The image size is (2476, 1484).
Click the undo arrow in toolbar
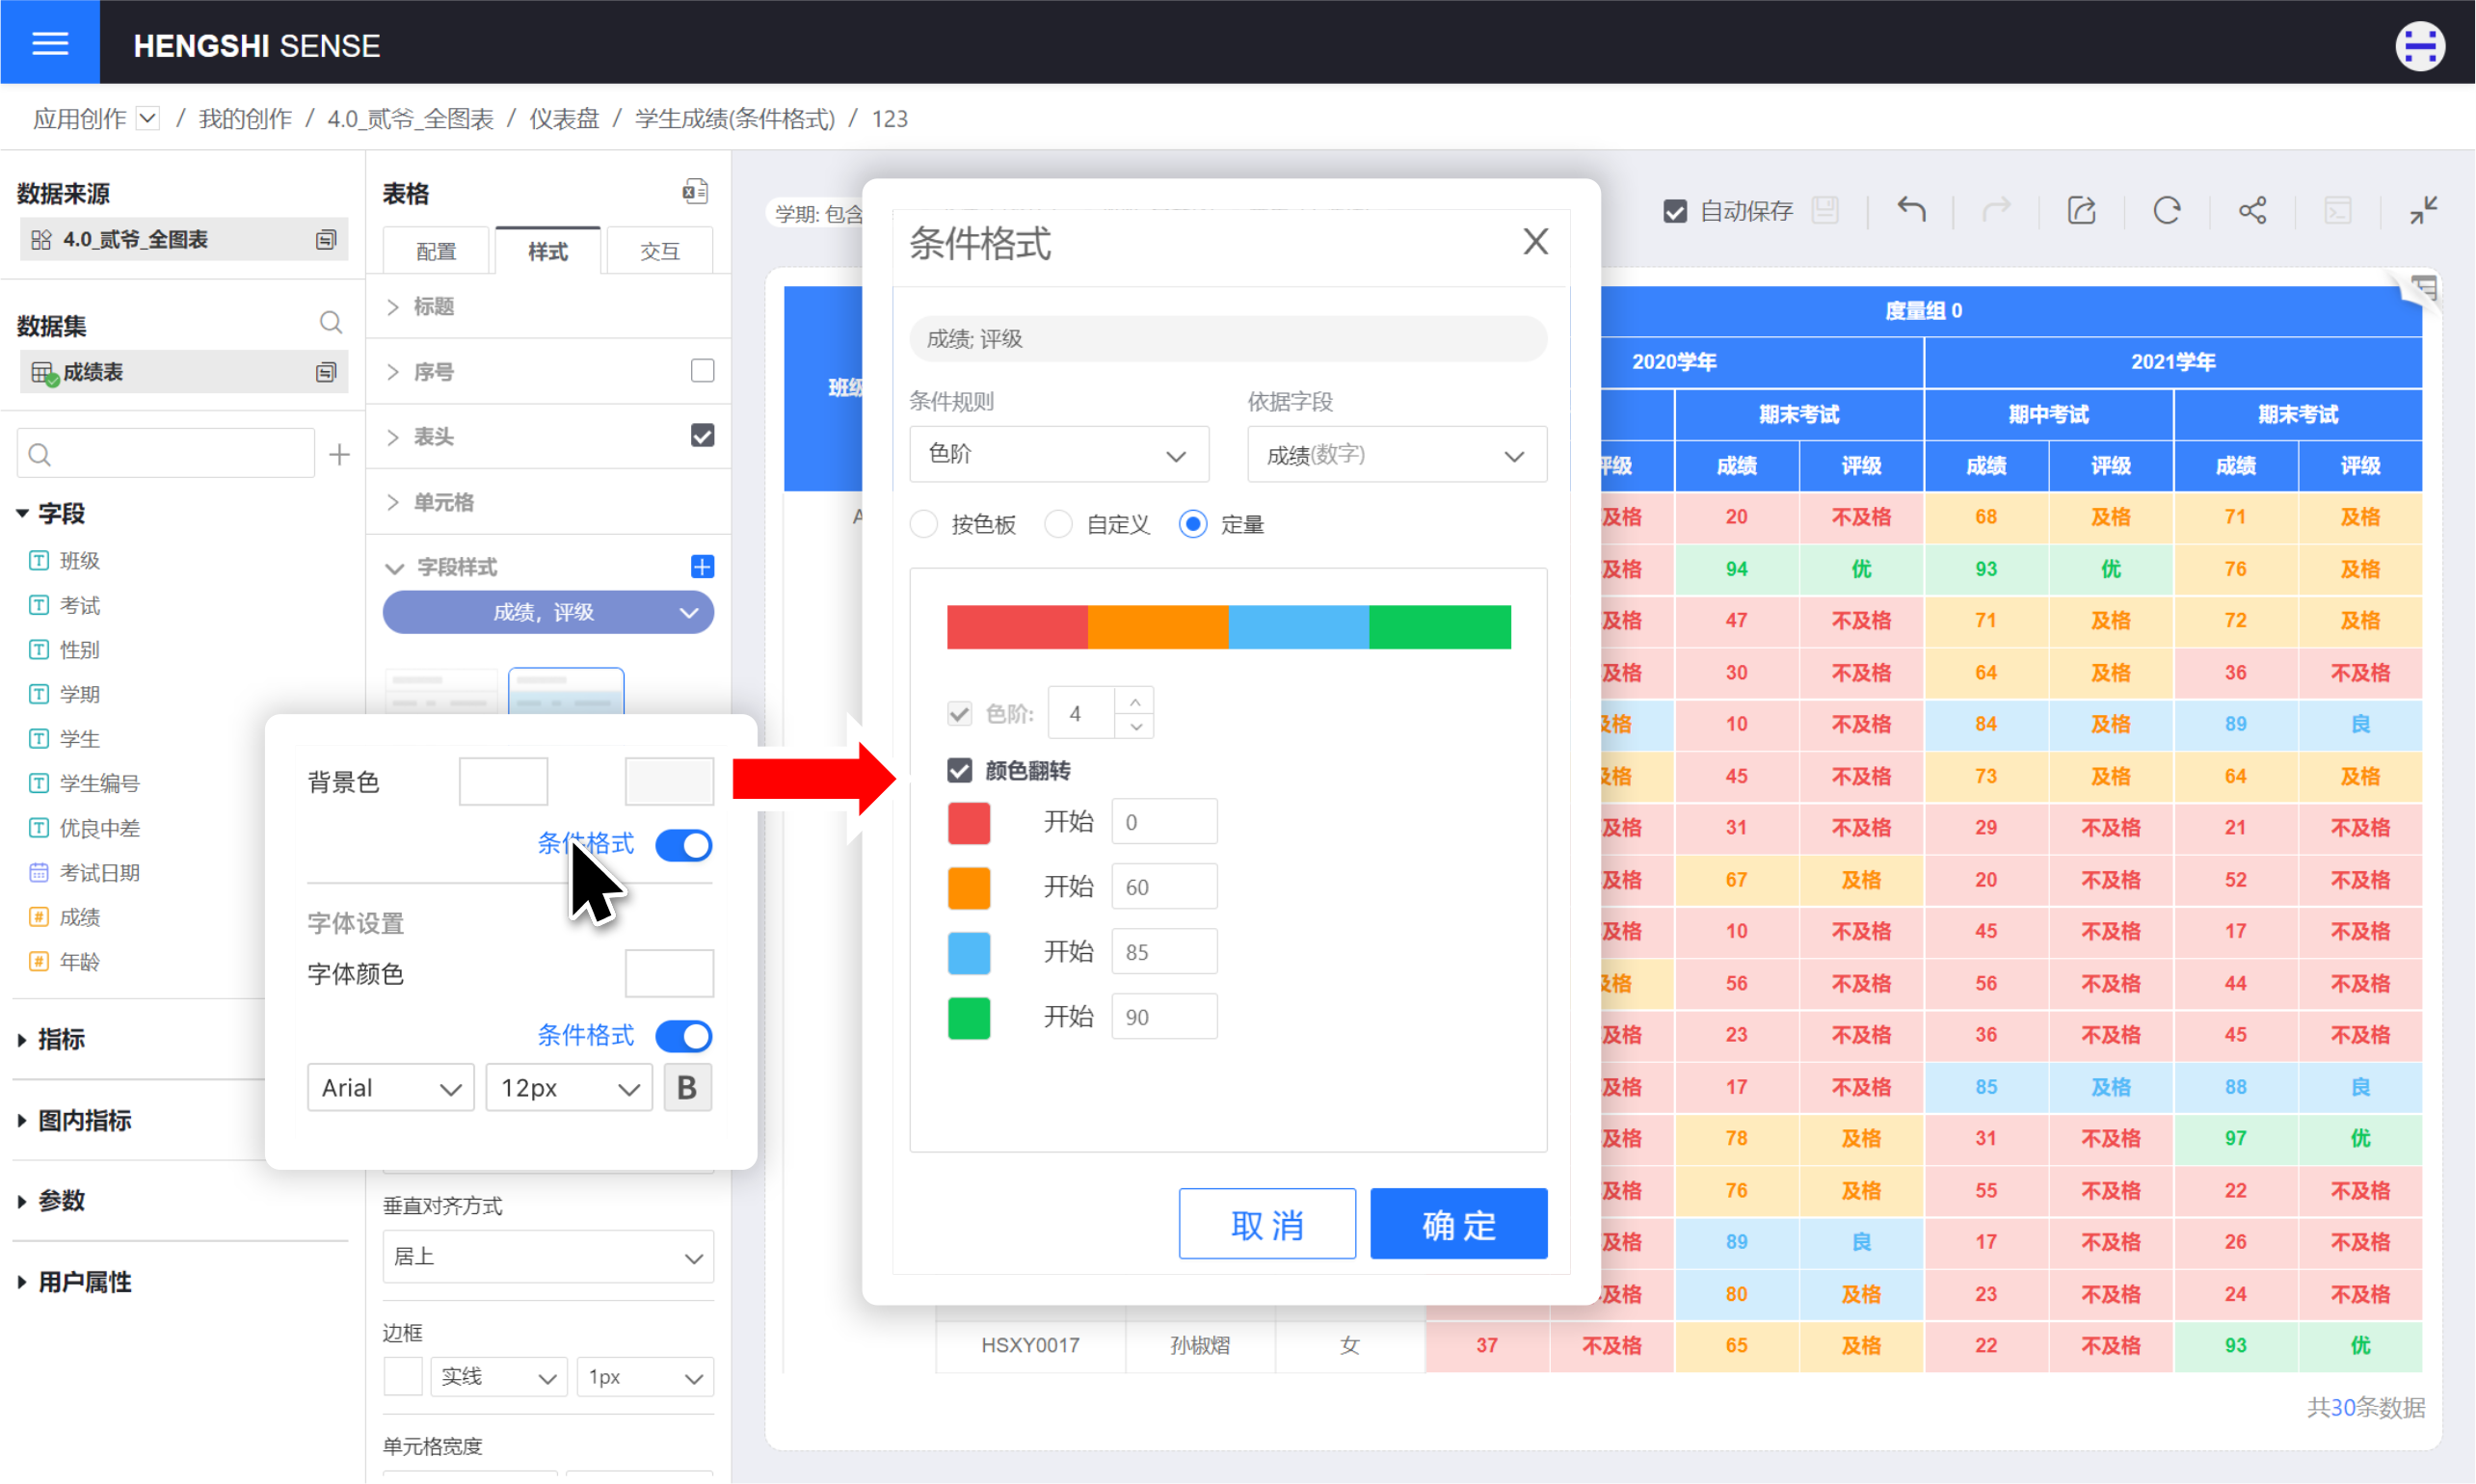pyautogui.click(x=1911, y=210)
